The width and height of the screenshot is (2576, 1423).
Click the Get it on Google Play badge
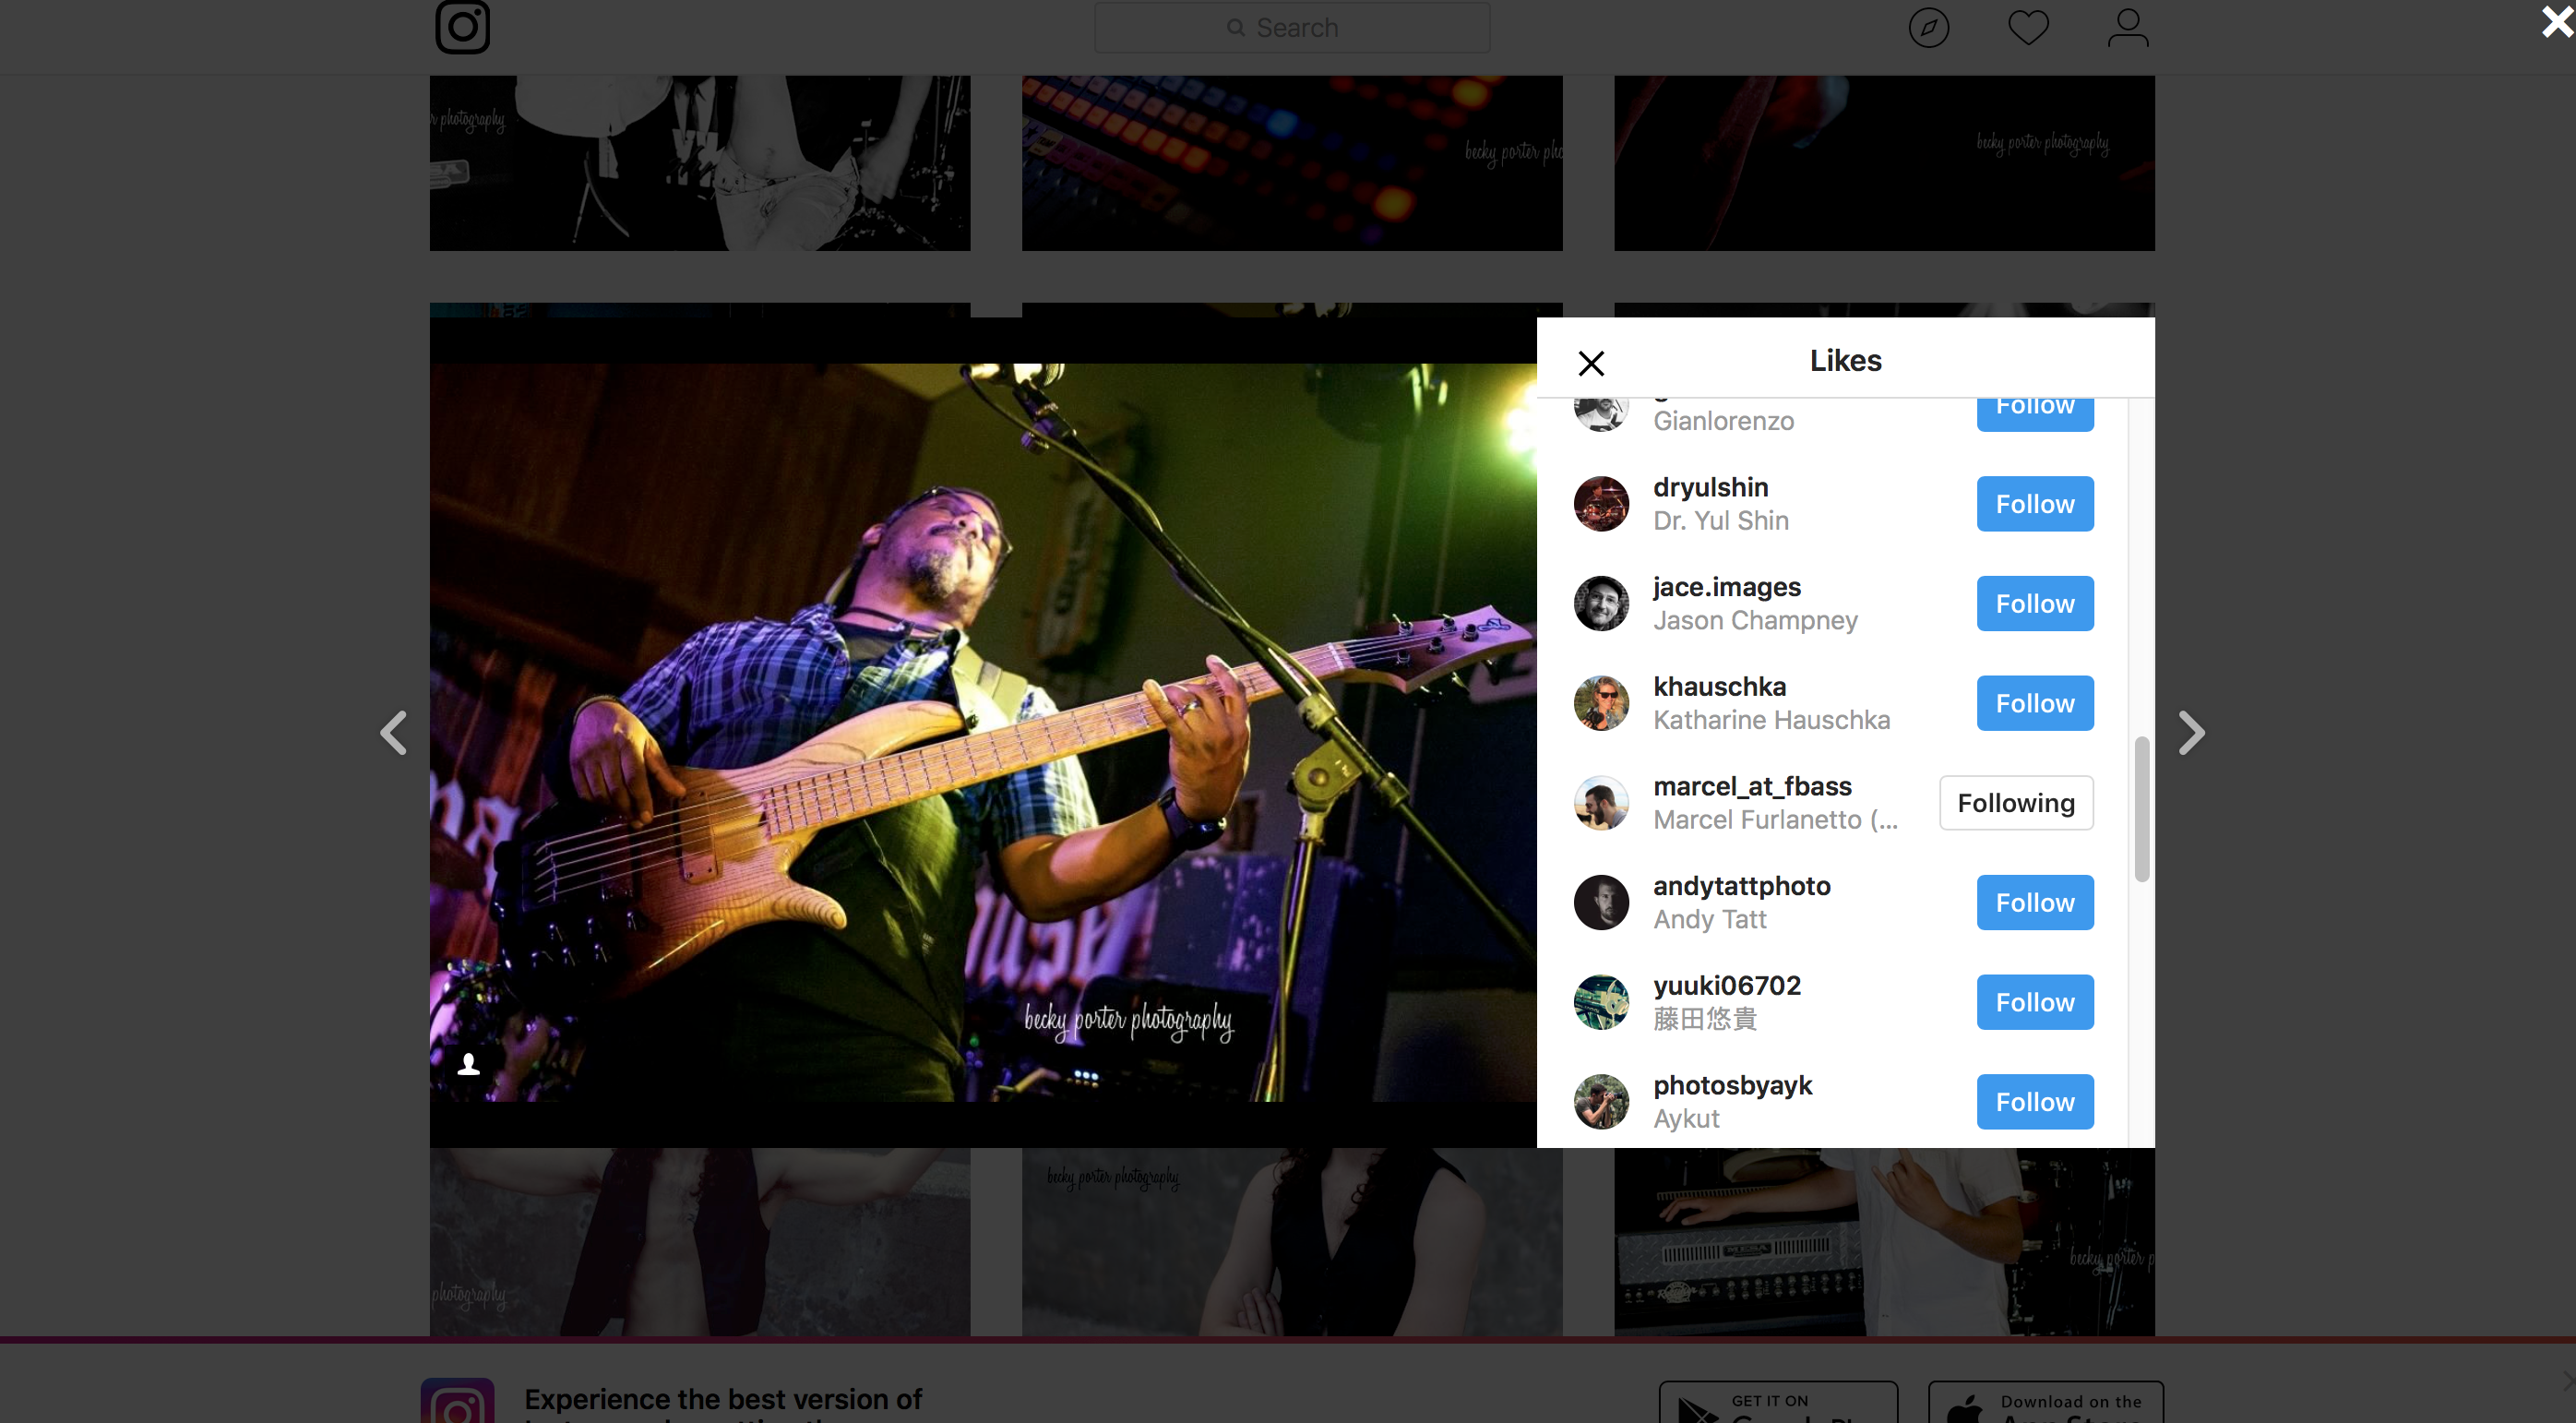point(1778,1402)
